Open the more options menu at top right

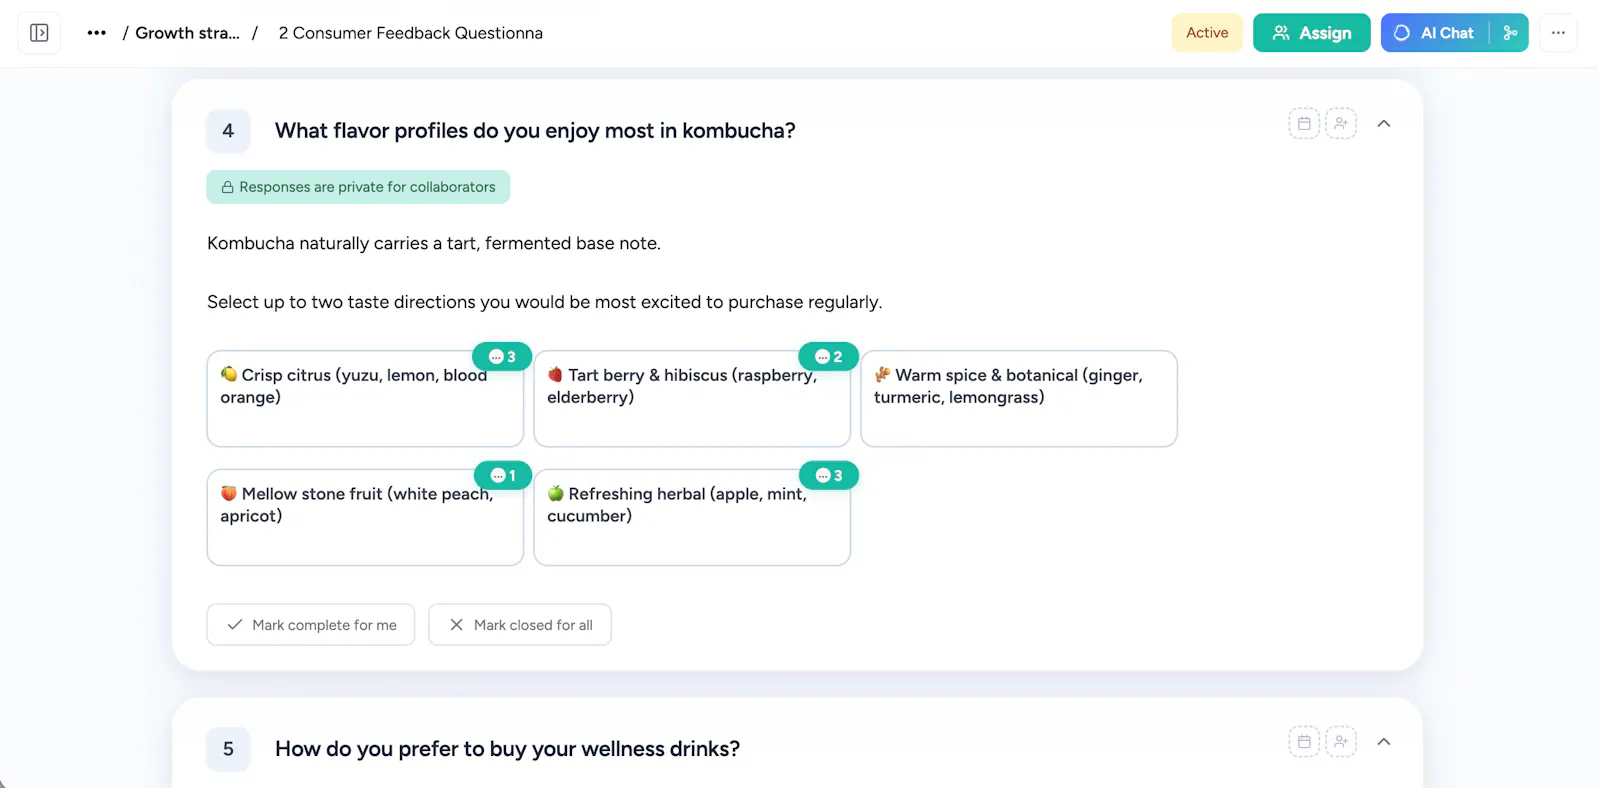pos(1558,33)
